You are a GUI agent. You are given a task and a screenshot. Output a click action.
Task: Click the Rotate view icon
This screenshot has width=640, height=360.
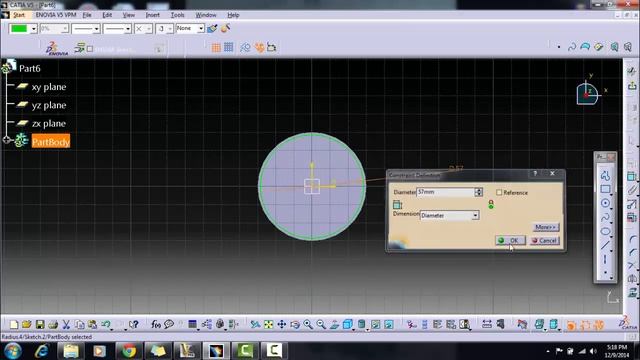(295, 324)
